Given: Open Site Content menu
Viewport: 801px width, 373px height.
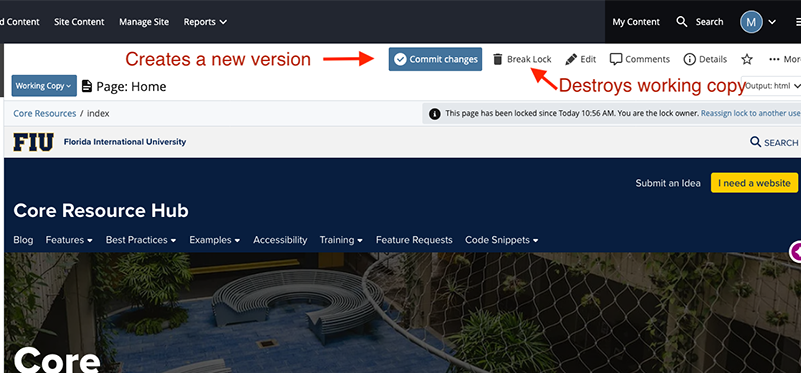Looking at the screenshot, I should point(79,22).
